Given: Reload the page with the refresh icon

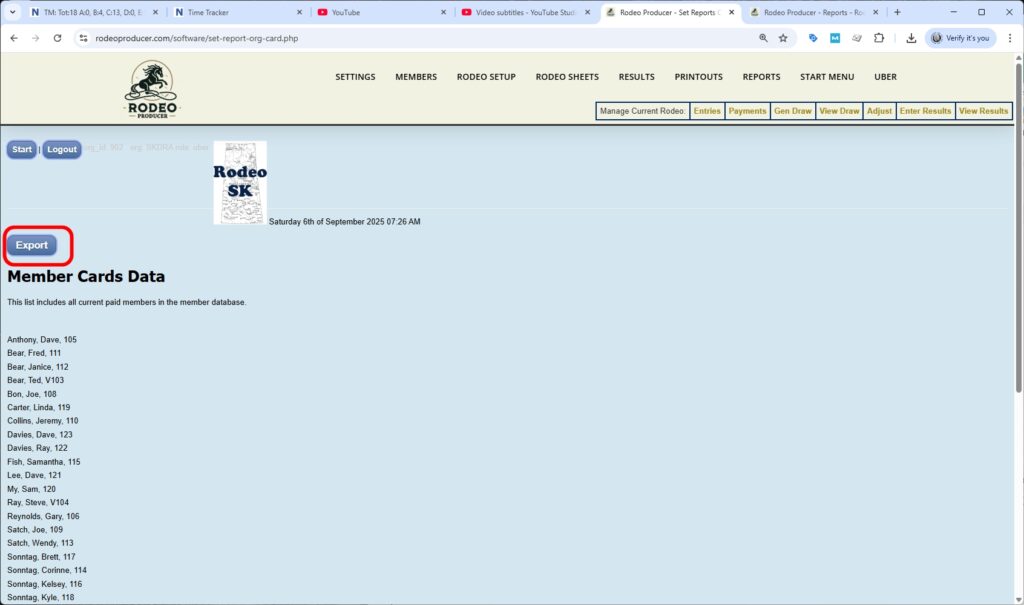Looking at the screenshot, I should (57, 38).
